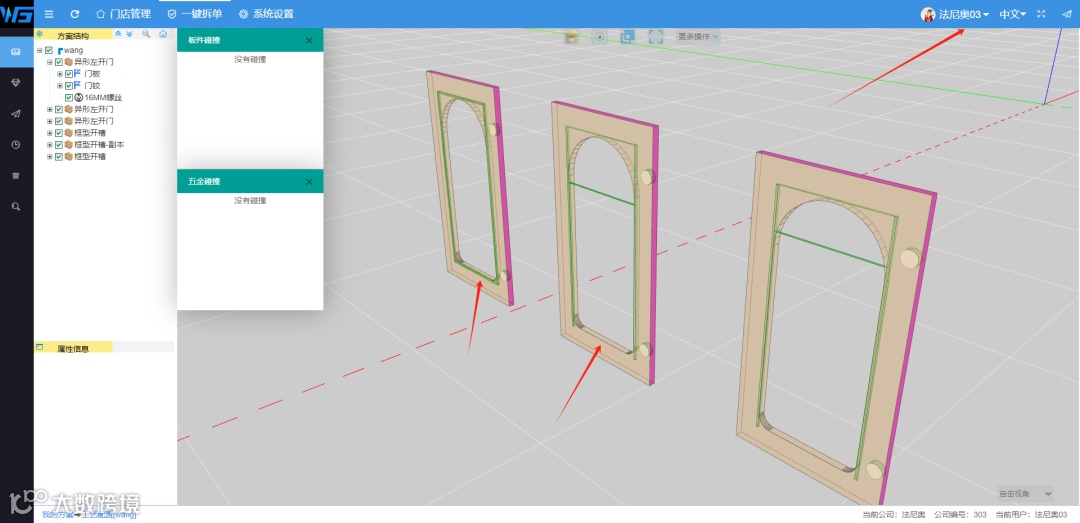The height and width of the screenshot is (523, 1080).
Task: Select the 16MM螺丝 tree label
Action: tap(103, 98)
